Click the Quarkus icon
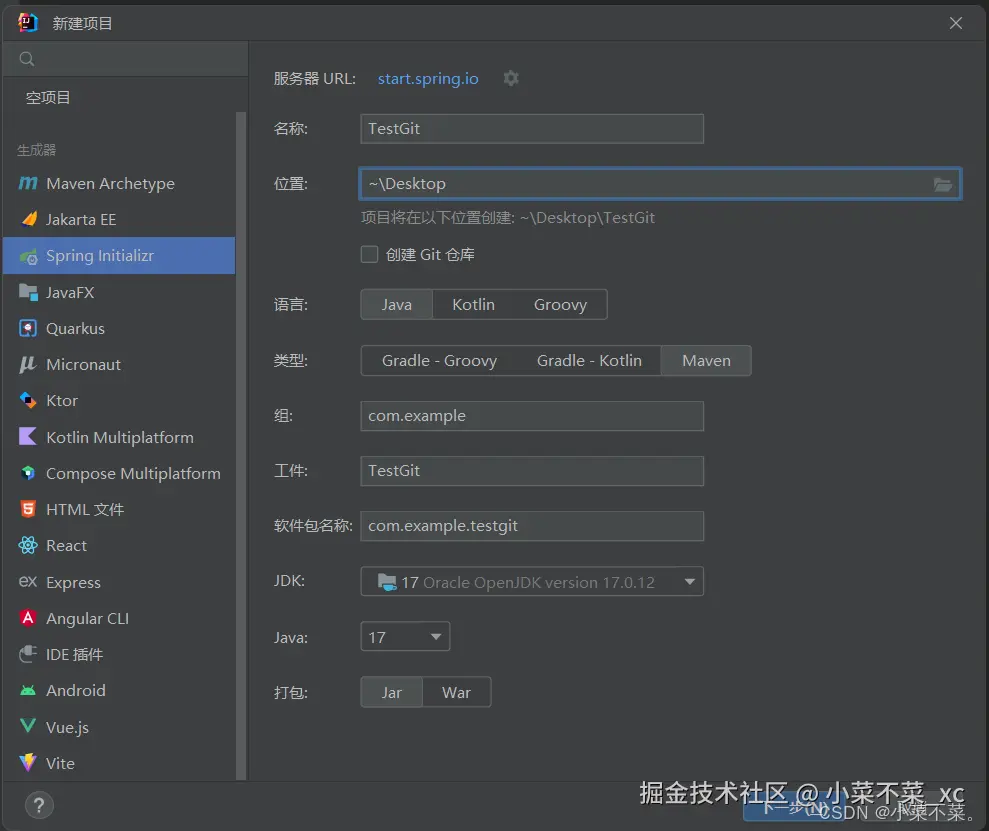989x831 pixels. tap(28, 328)
